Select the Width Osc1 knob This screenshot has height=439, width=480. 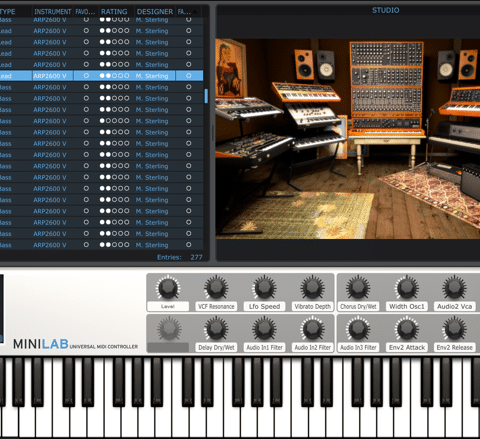pyautogui.click(x=407, y=288)
